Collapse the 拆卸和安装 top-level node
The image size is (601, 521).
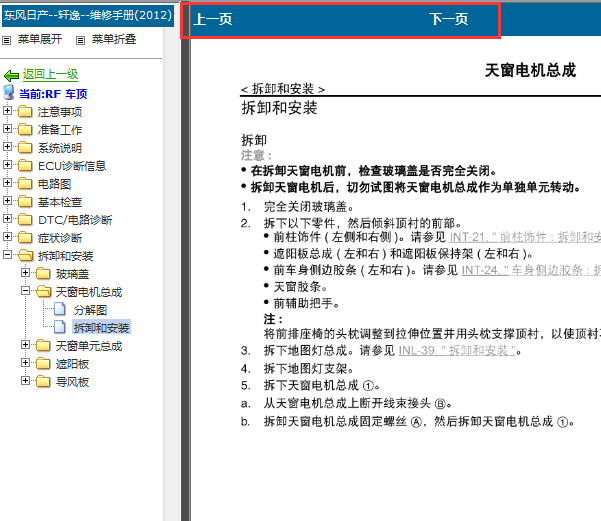coord(7,255)
